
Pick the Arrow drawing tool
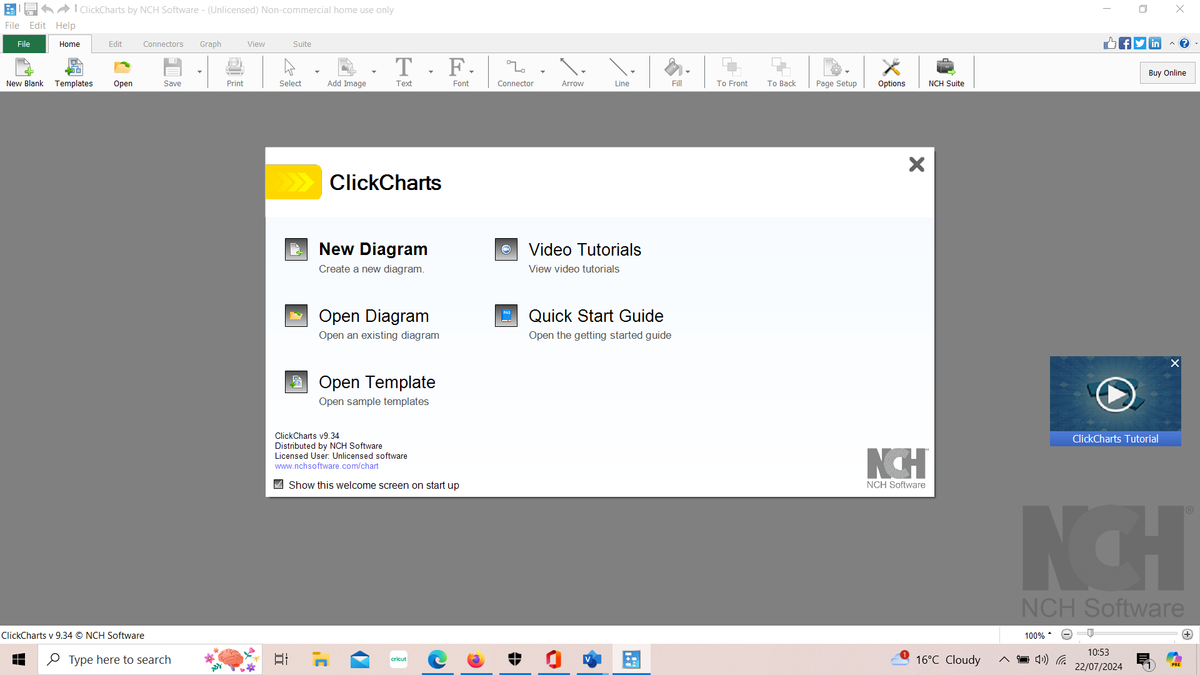point(571,70)
